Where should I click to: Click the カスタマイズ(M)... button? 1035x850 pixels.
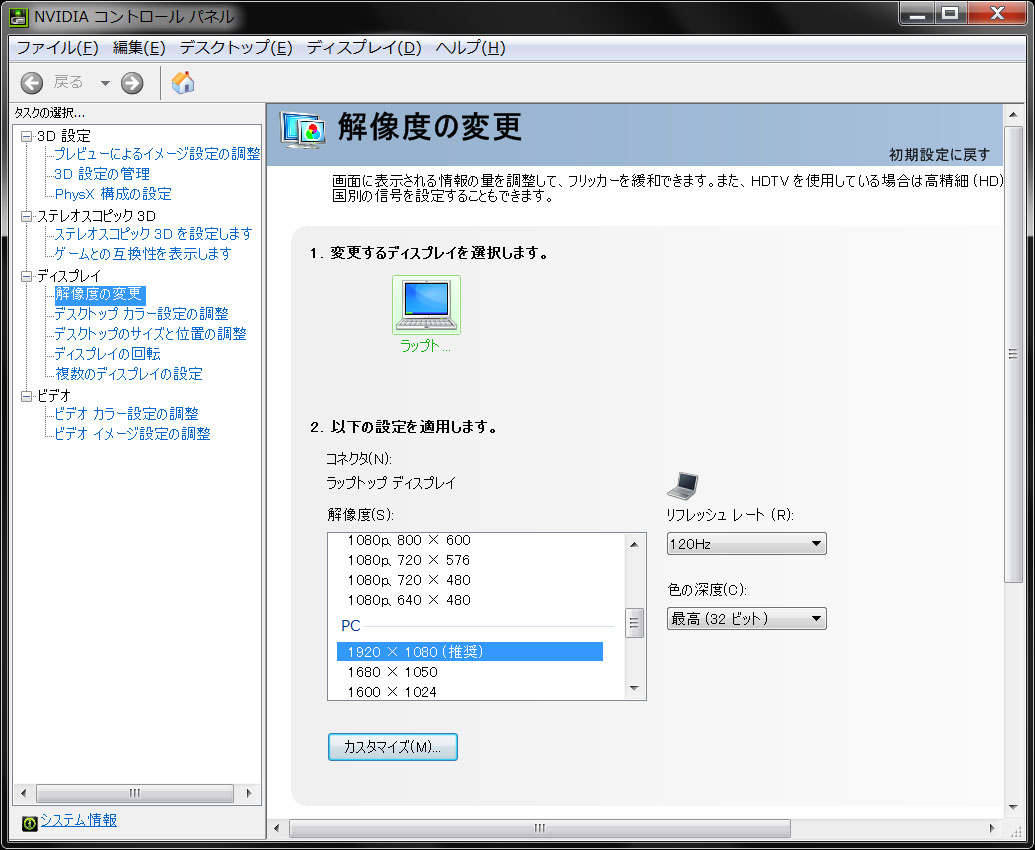point(393,747)
